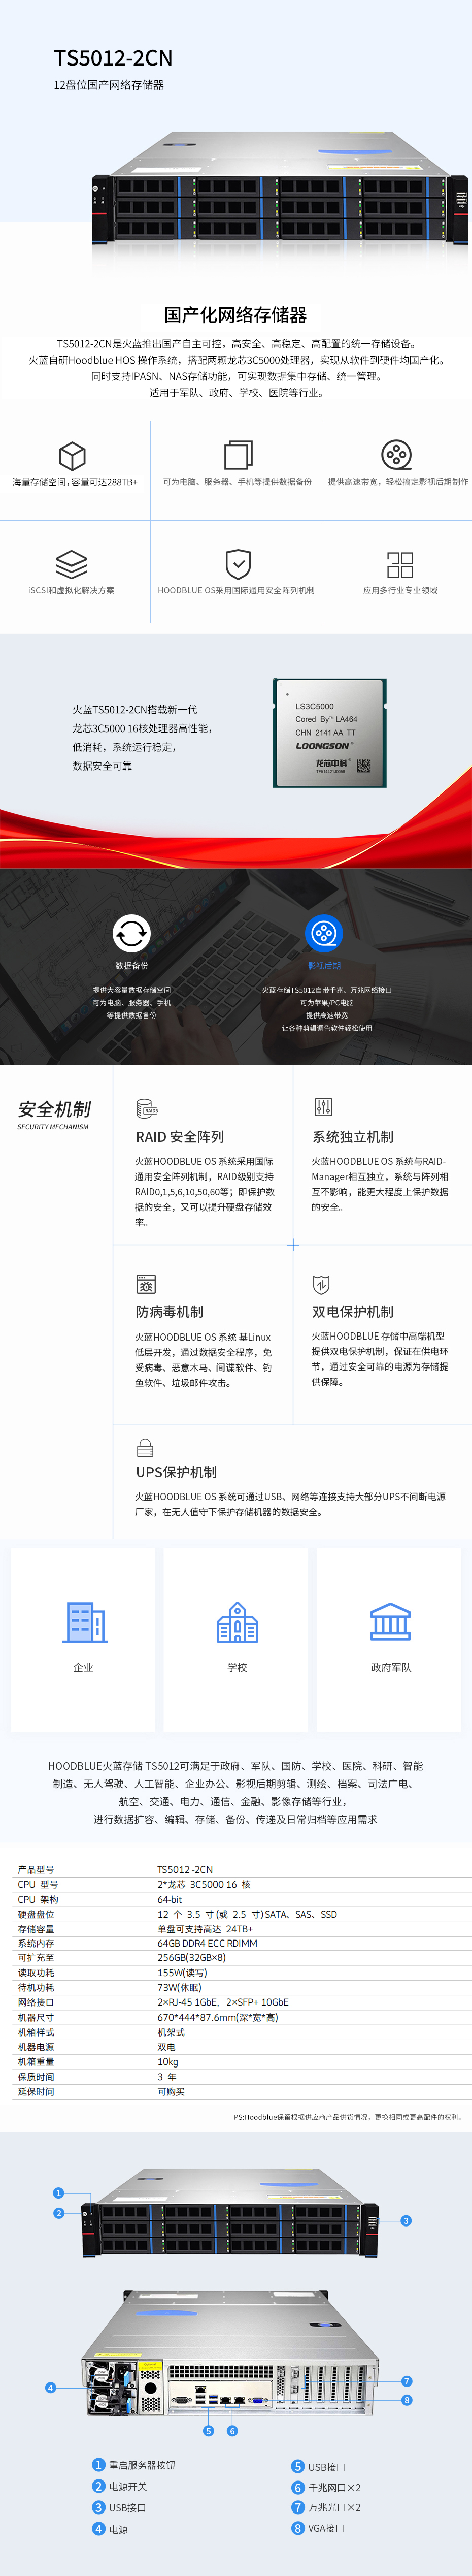Click the blue film reel circle in dark section
This screenshot has width=472, height=2576.
point(323,933)
